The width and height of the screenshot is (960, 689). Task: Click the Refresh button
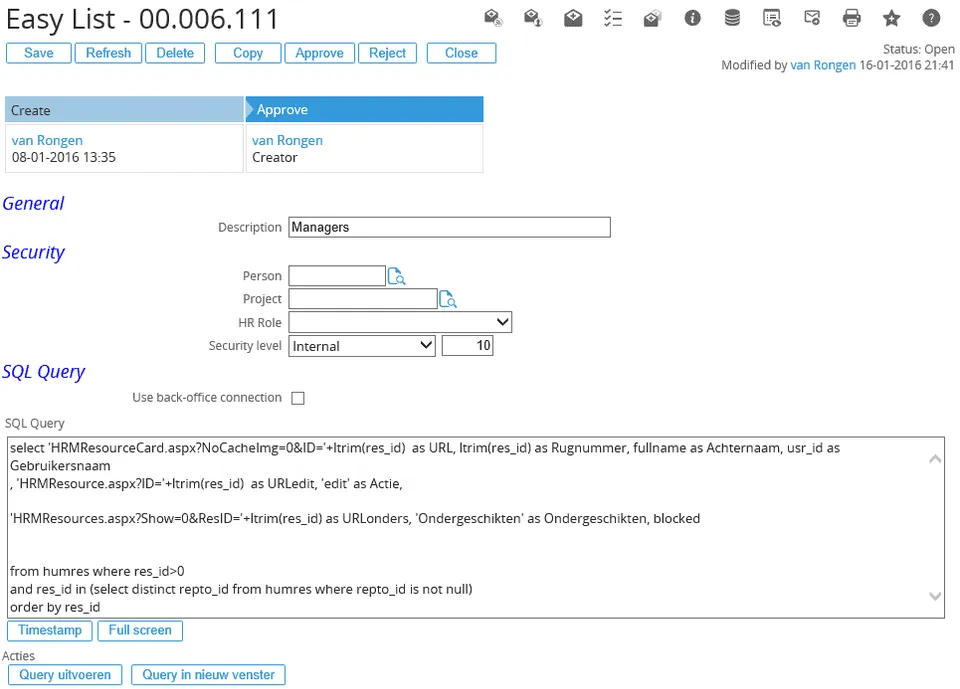(108, 53)
